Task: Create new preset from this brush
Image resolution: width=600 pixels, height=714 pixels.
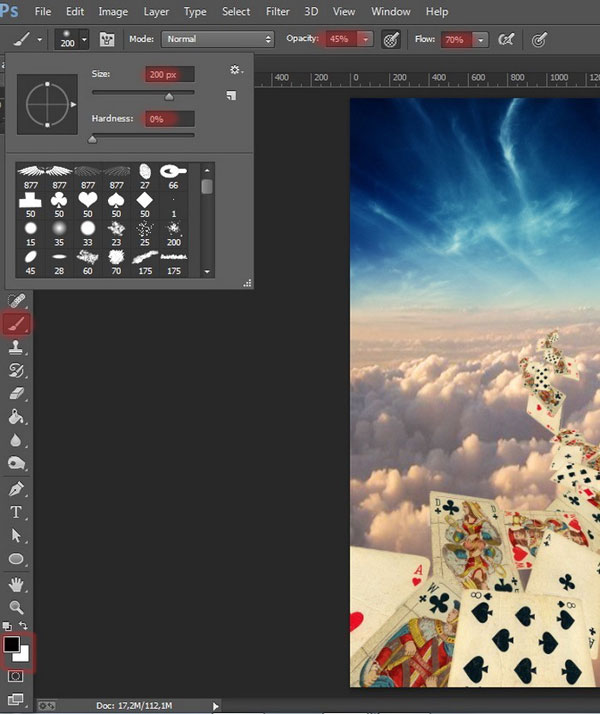Action: tap(231, 95)
